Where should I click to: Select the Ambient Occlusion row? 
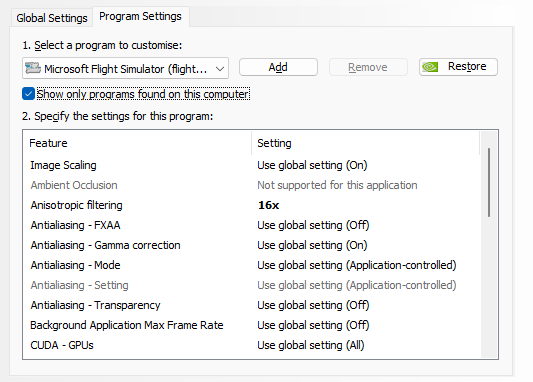point(252,185)
